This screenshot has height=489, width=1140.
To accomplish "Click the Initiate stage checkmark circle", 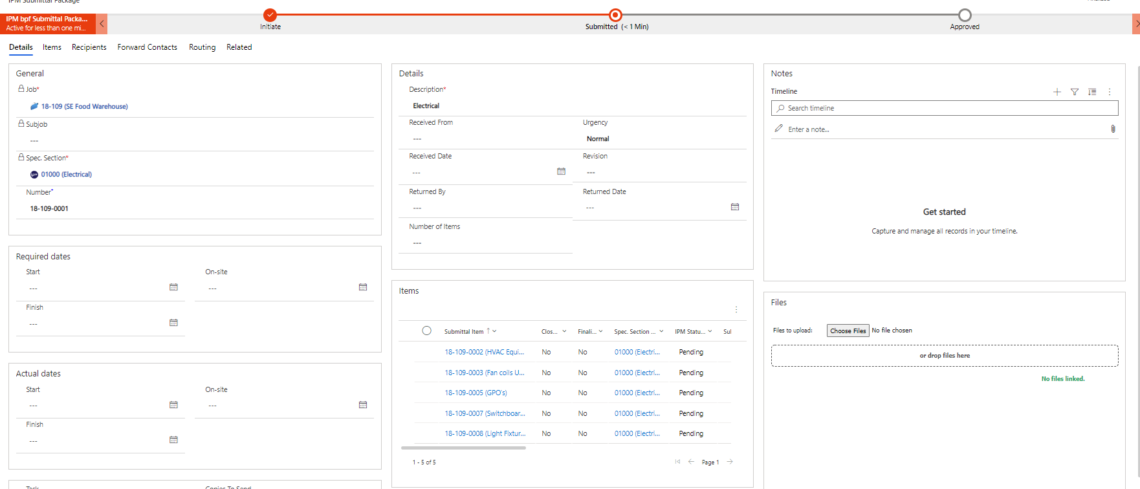I will [270, 15].
